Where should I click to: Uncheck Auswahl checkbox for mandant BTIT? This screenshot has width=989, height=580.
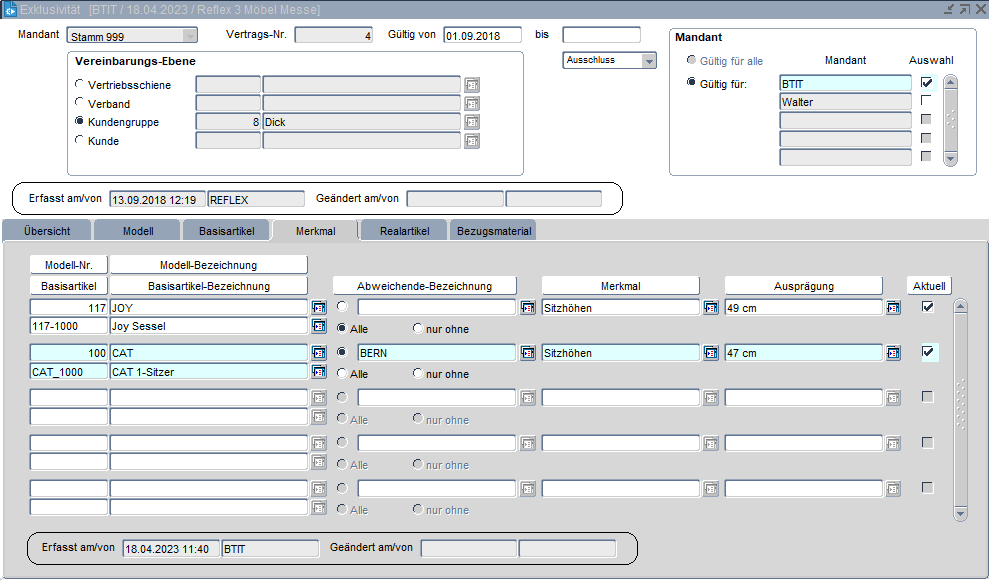pyautogui.click(x=927, y=83)
